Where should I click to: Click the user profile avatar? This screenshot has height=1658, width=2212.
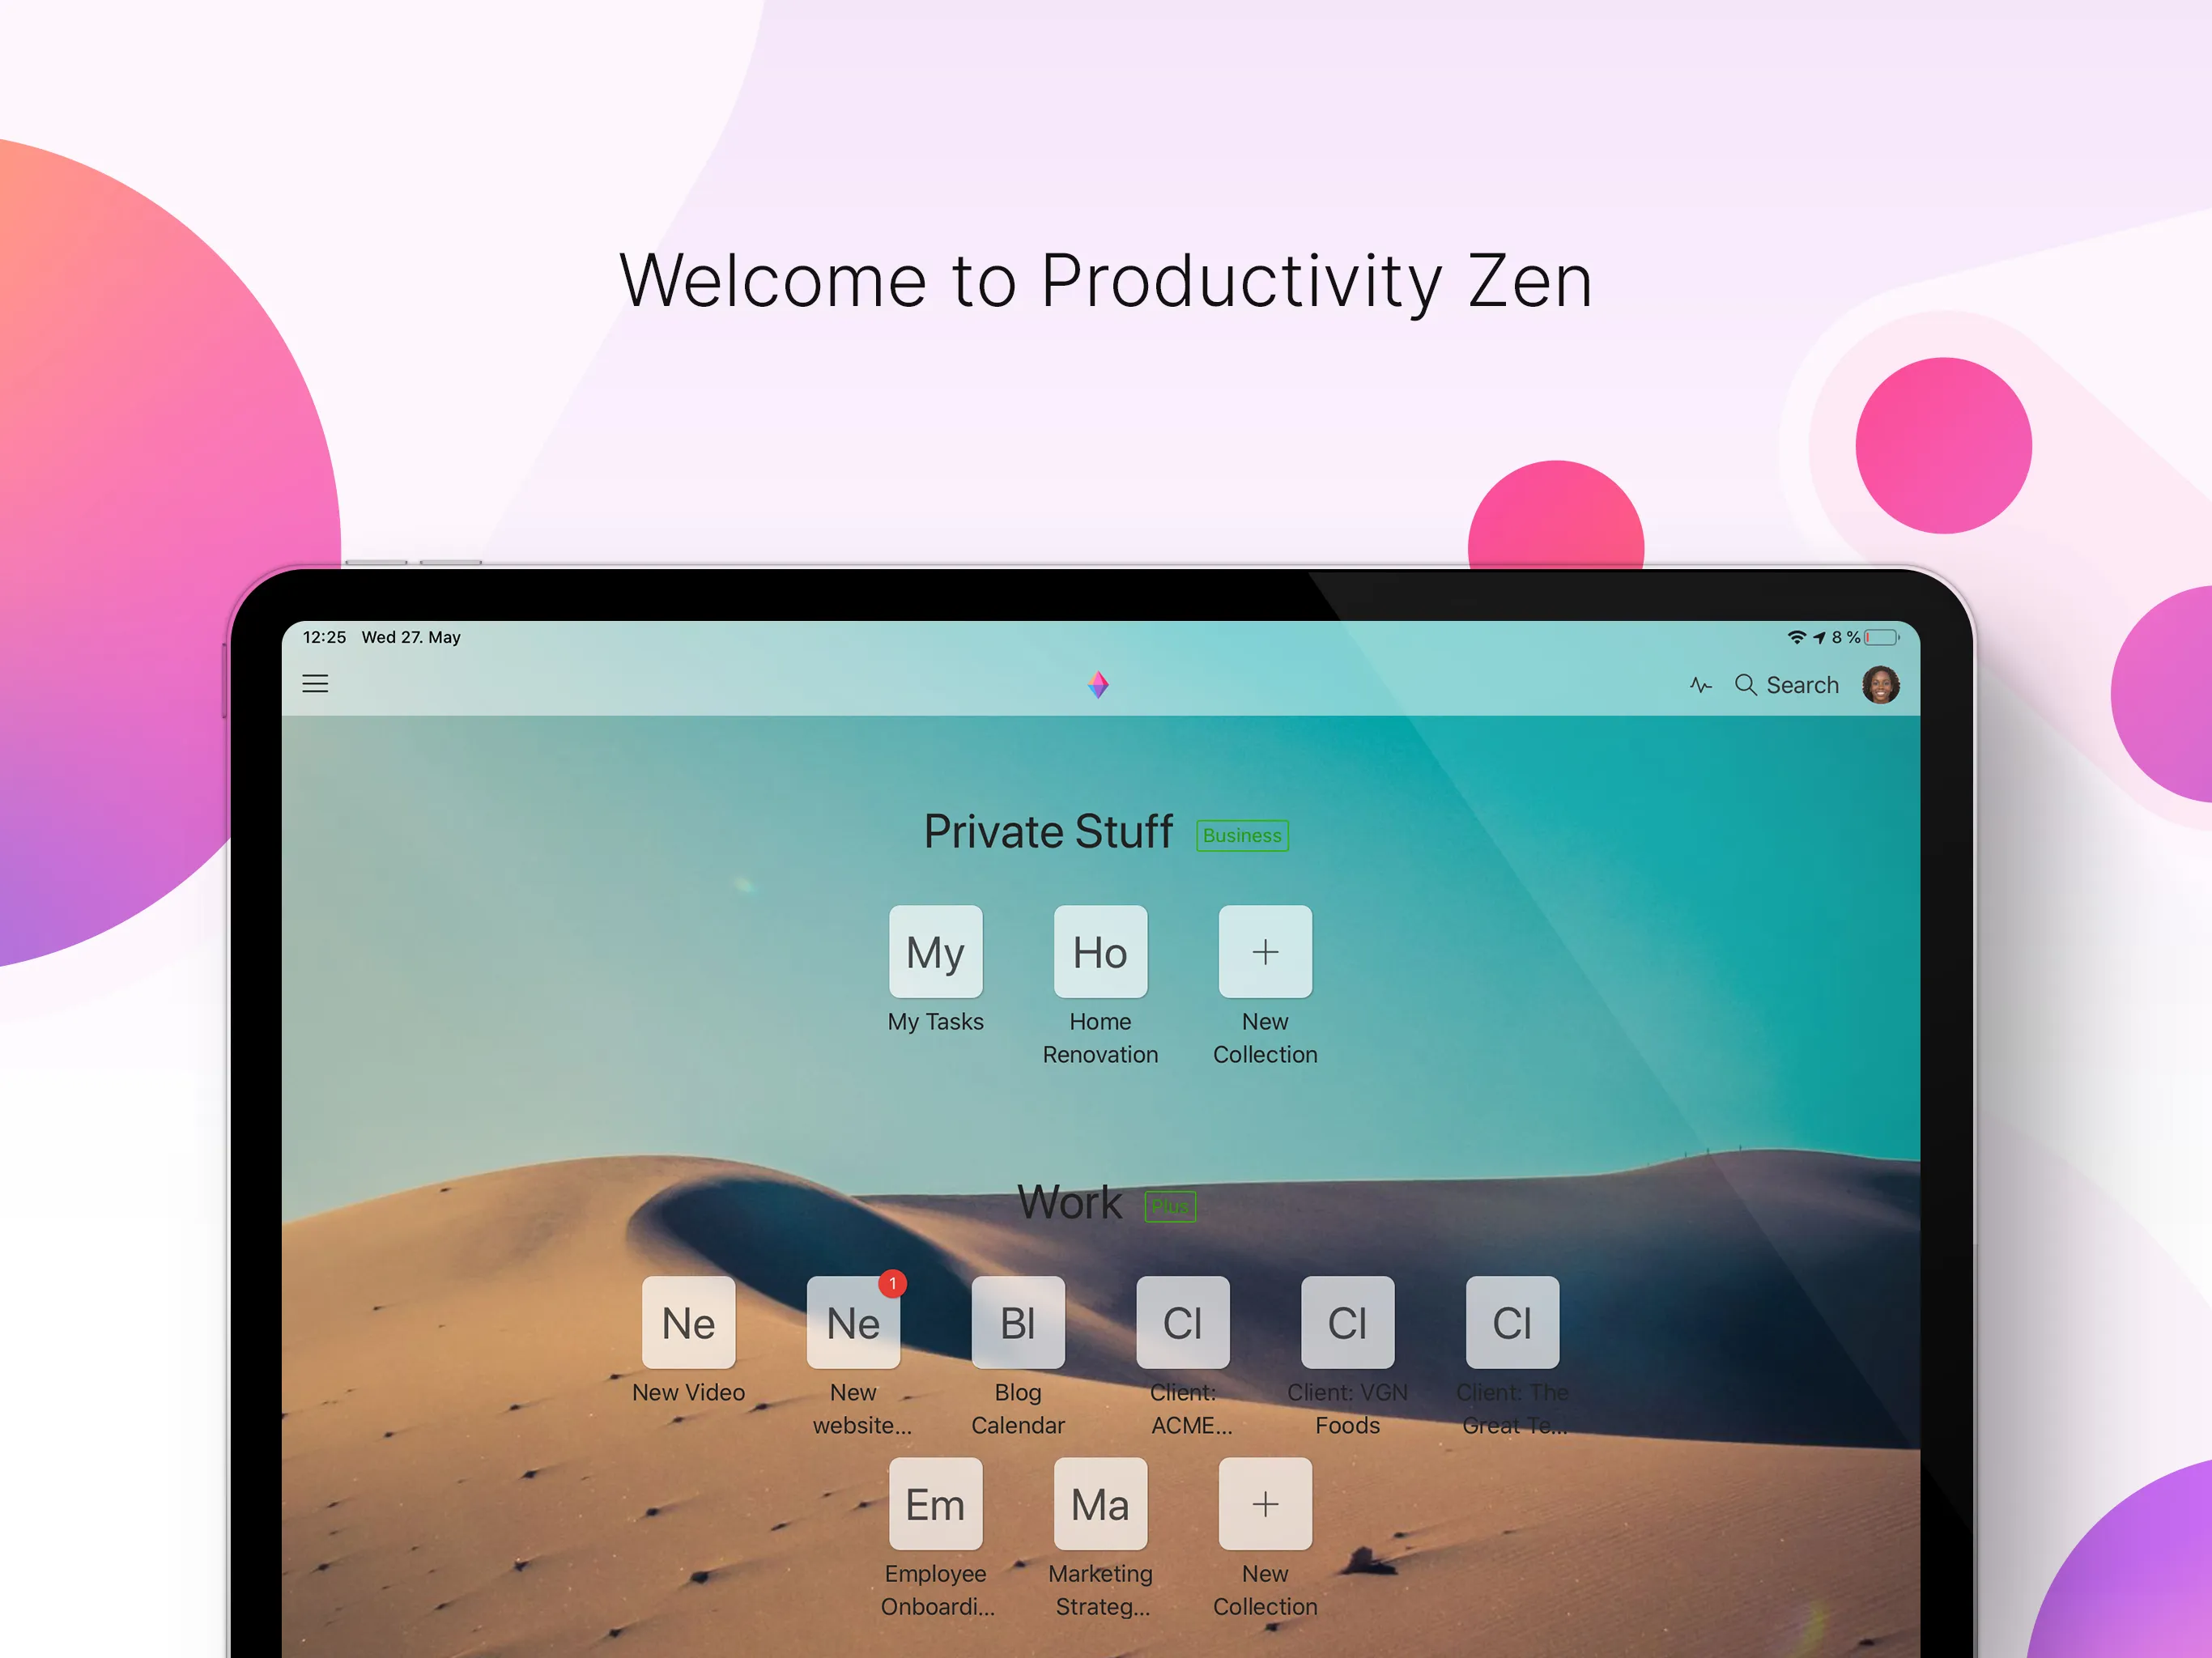click(1881, 684)
